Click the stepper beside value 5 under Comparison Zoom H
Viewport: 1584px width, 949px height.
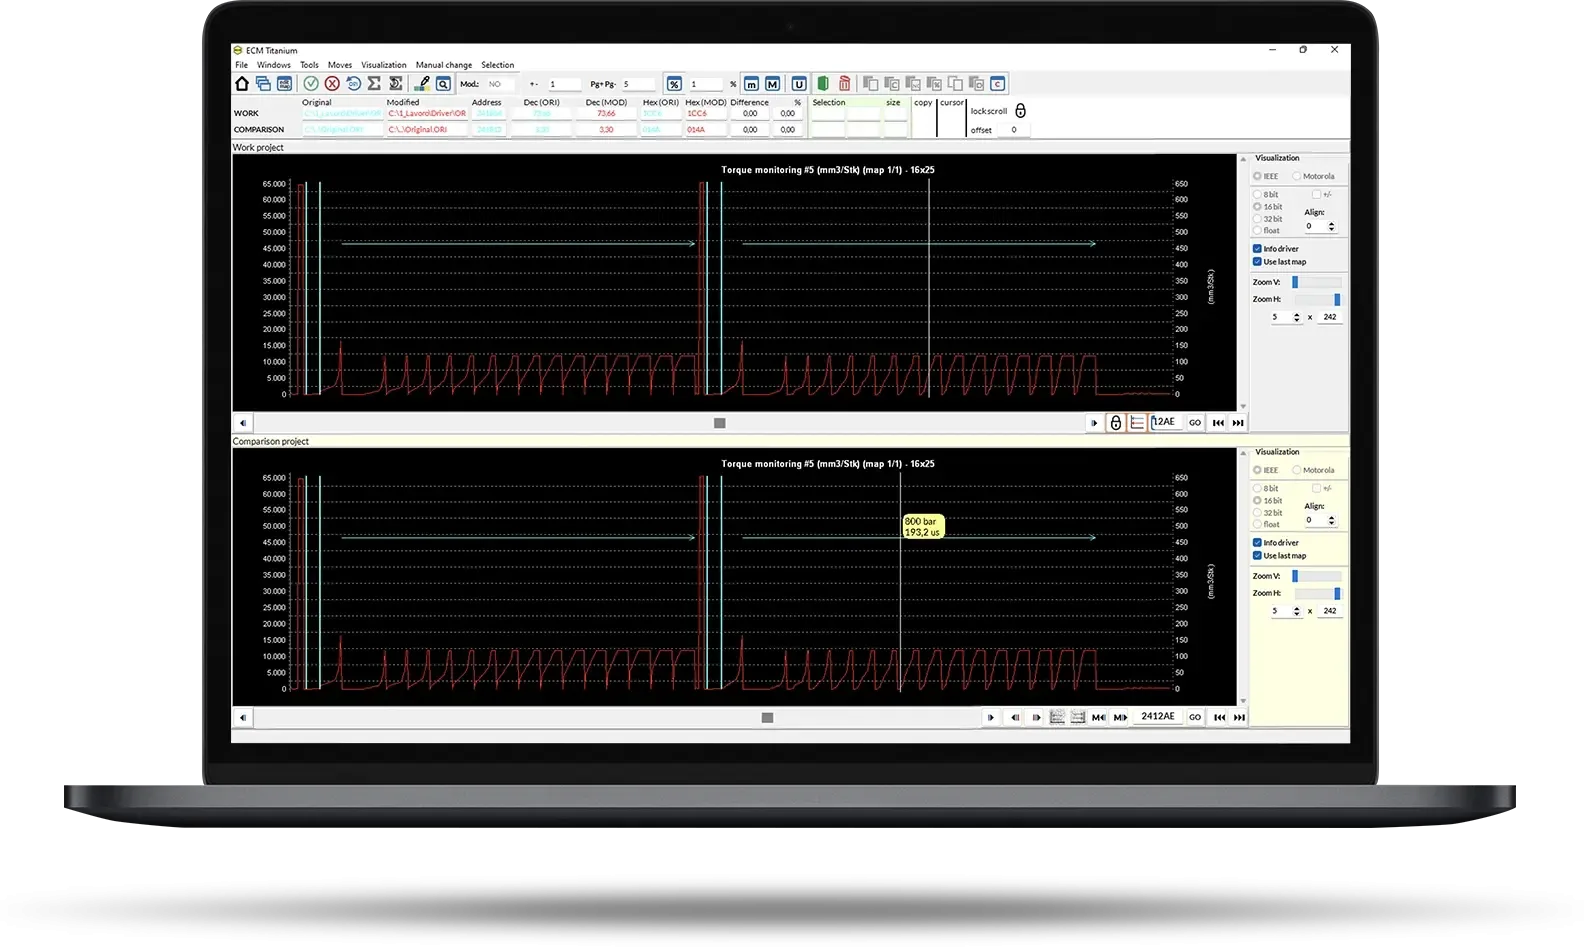(1297, 611)
